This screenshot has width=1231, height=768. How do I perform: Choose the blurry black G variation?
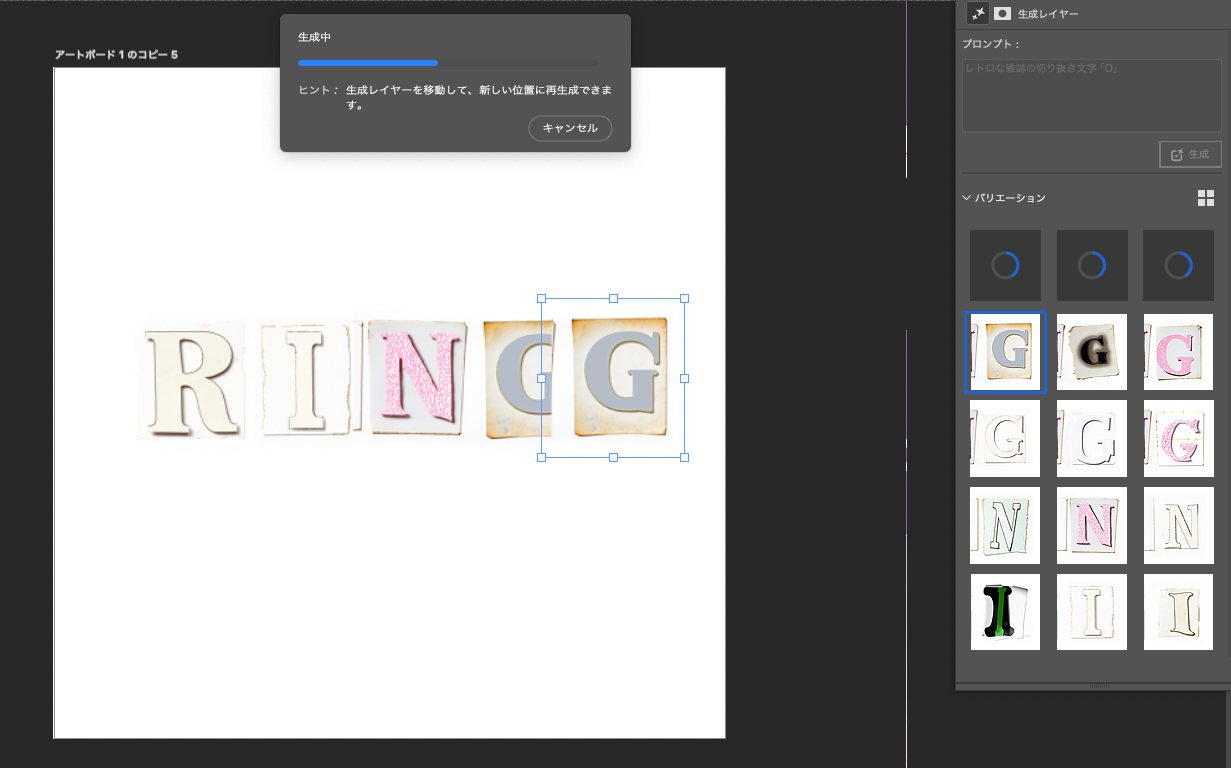coord(1092,352)
